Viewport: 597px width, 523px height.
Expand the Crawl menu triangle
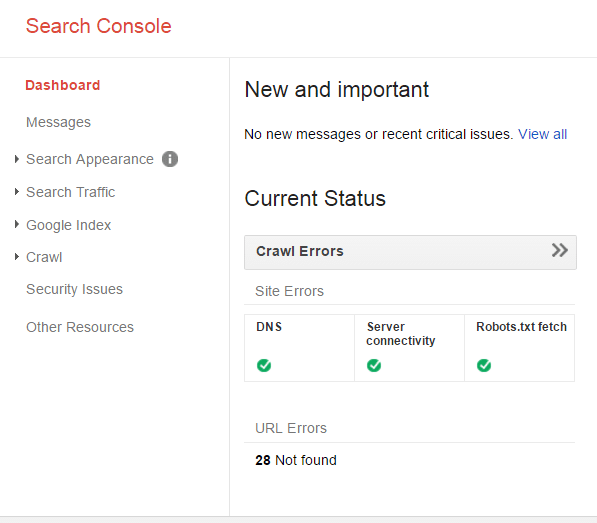pyautogui.click(x=16, y=257)
